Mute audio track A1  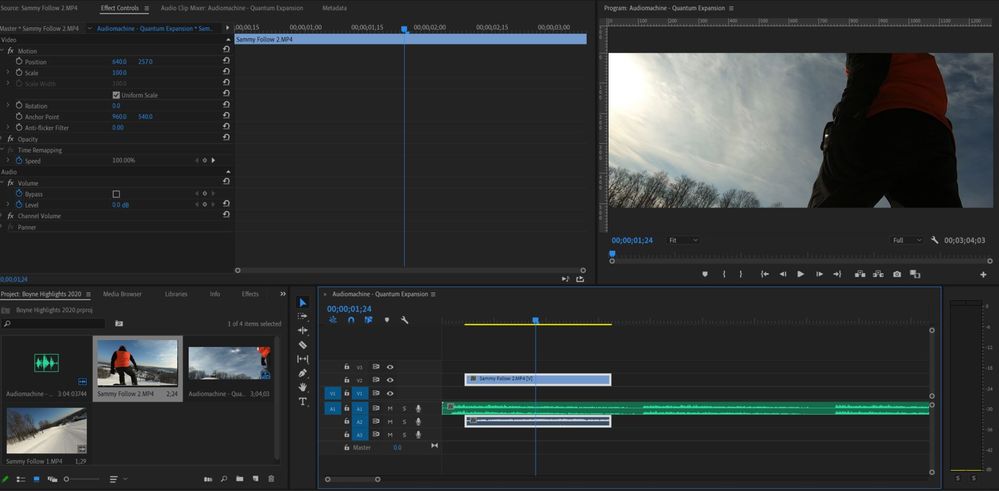click(390, 408)
